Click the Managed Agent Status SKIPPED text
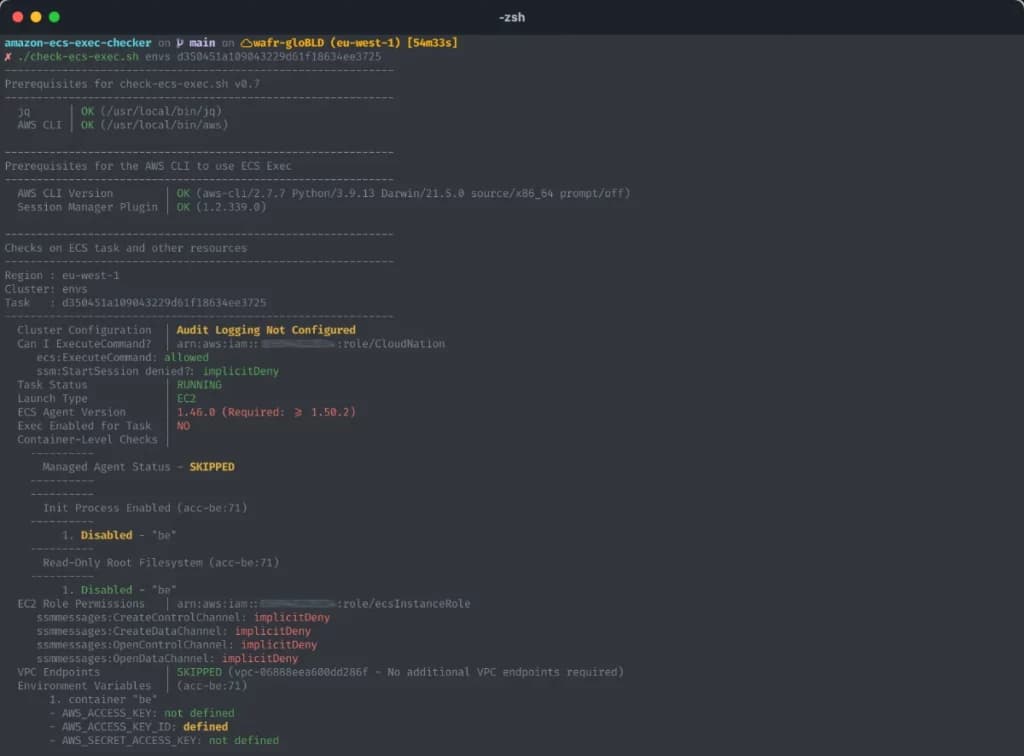The height and width of the screenshot is (756, 1024). pyautogui.click(x=212, y=467)
